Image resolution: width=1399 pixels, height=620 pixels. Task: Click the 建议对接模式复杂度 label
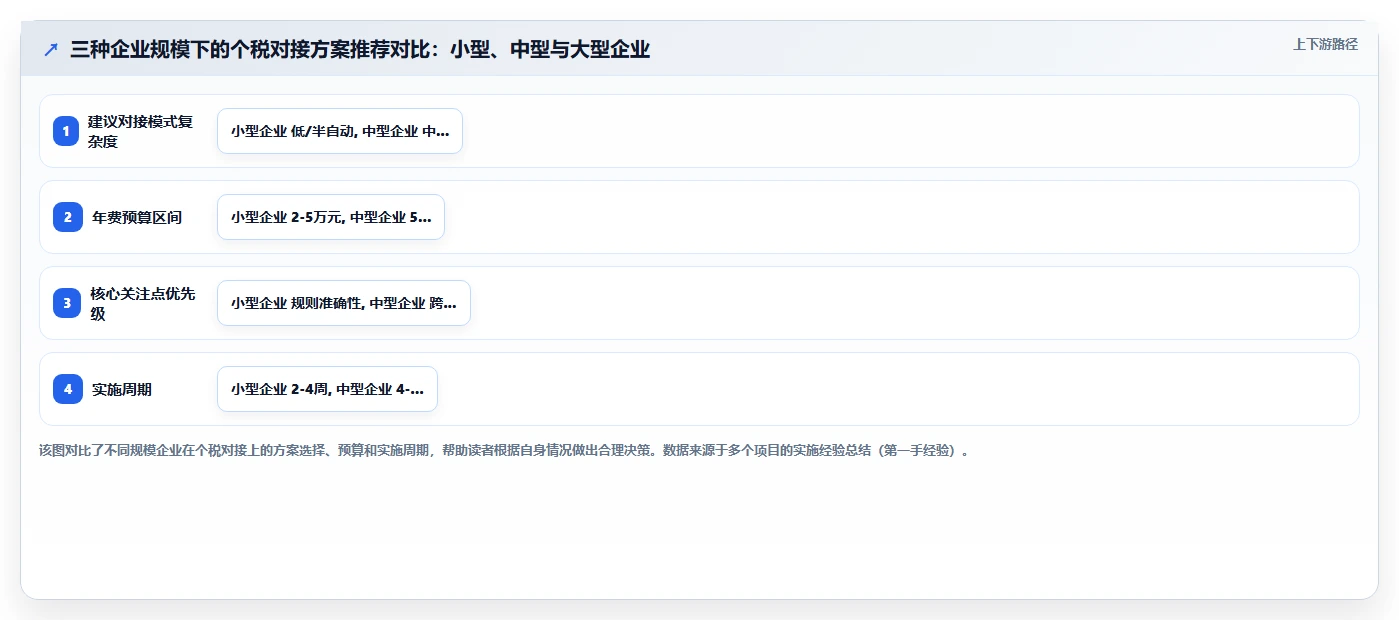pos(140,131)
